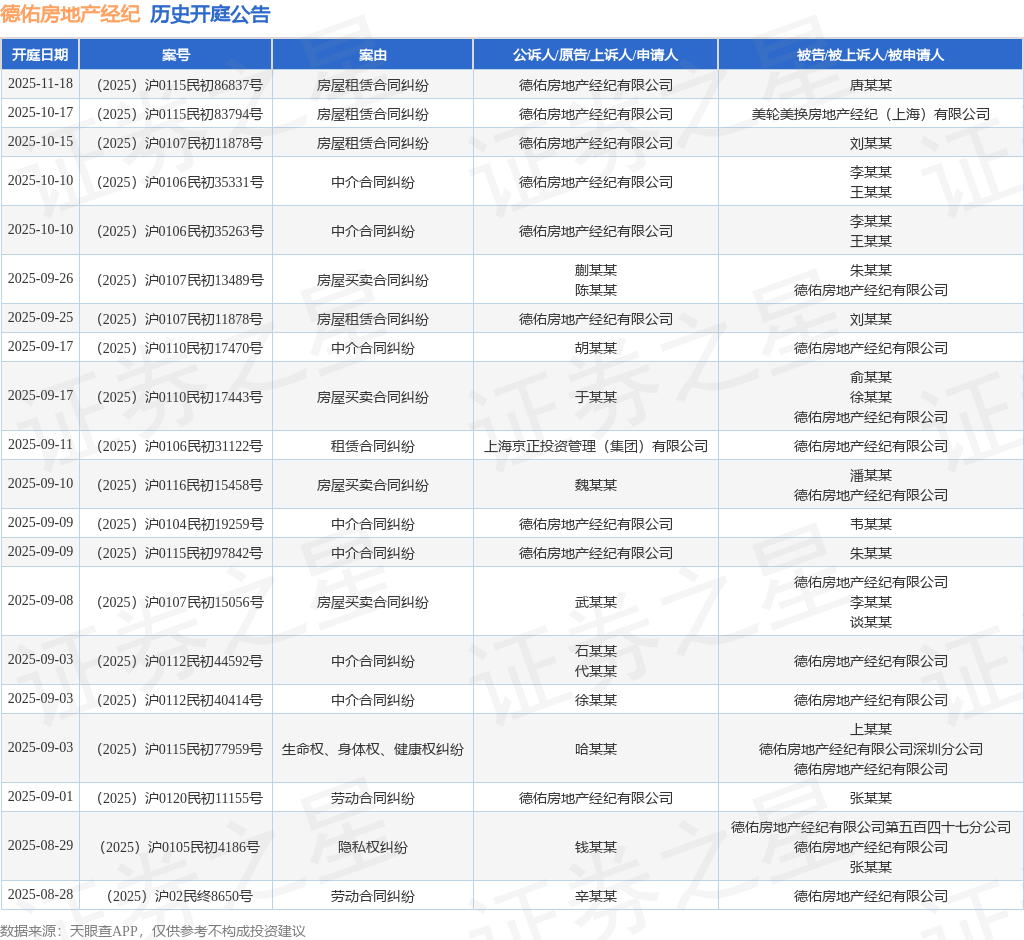Click the date 2025-10-17
1024x940 pixels.
click(x=40, y=113)
